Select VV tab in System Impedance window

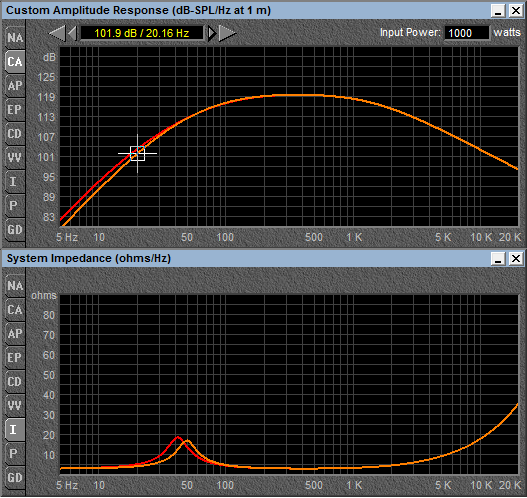pyautogui.click(x=15, y=406)
